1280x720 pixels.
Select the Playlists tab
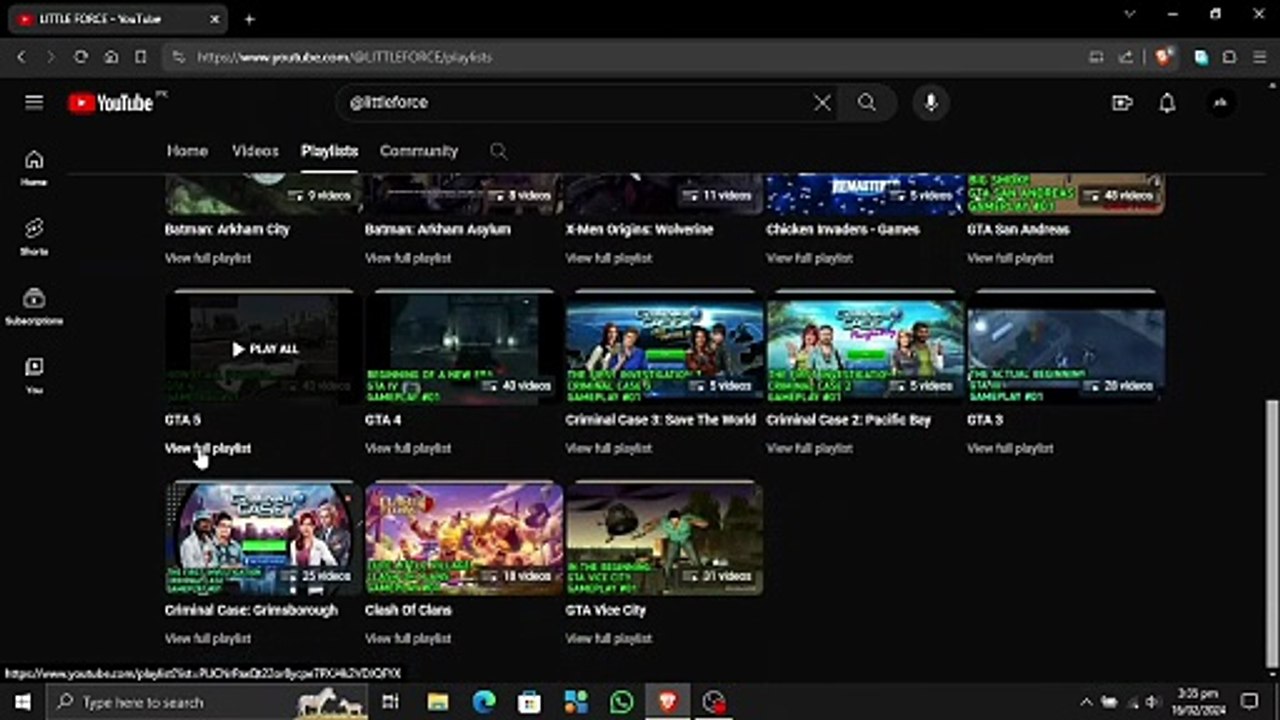(329, 151)
